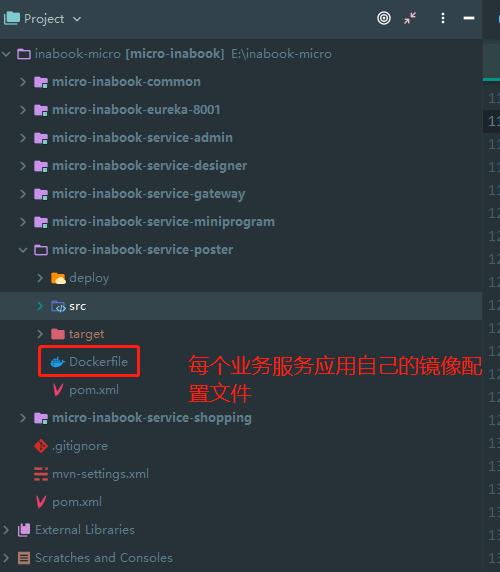Image resolution: width=500 pixels, height=572 pixels.
Task: Select pom.xml inside the service-poster module
Action: point(94,390)
